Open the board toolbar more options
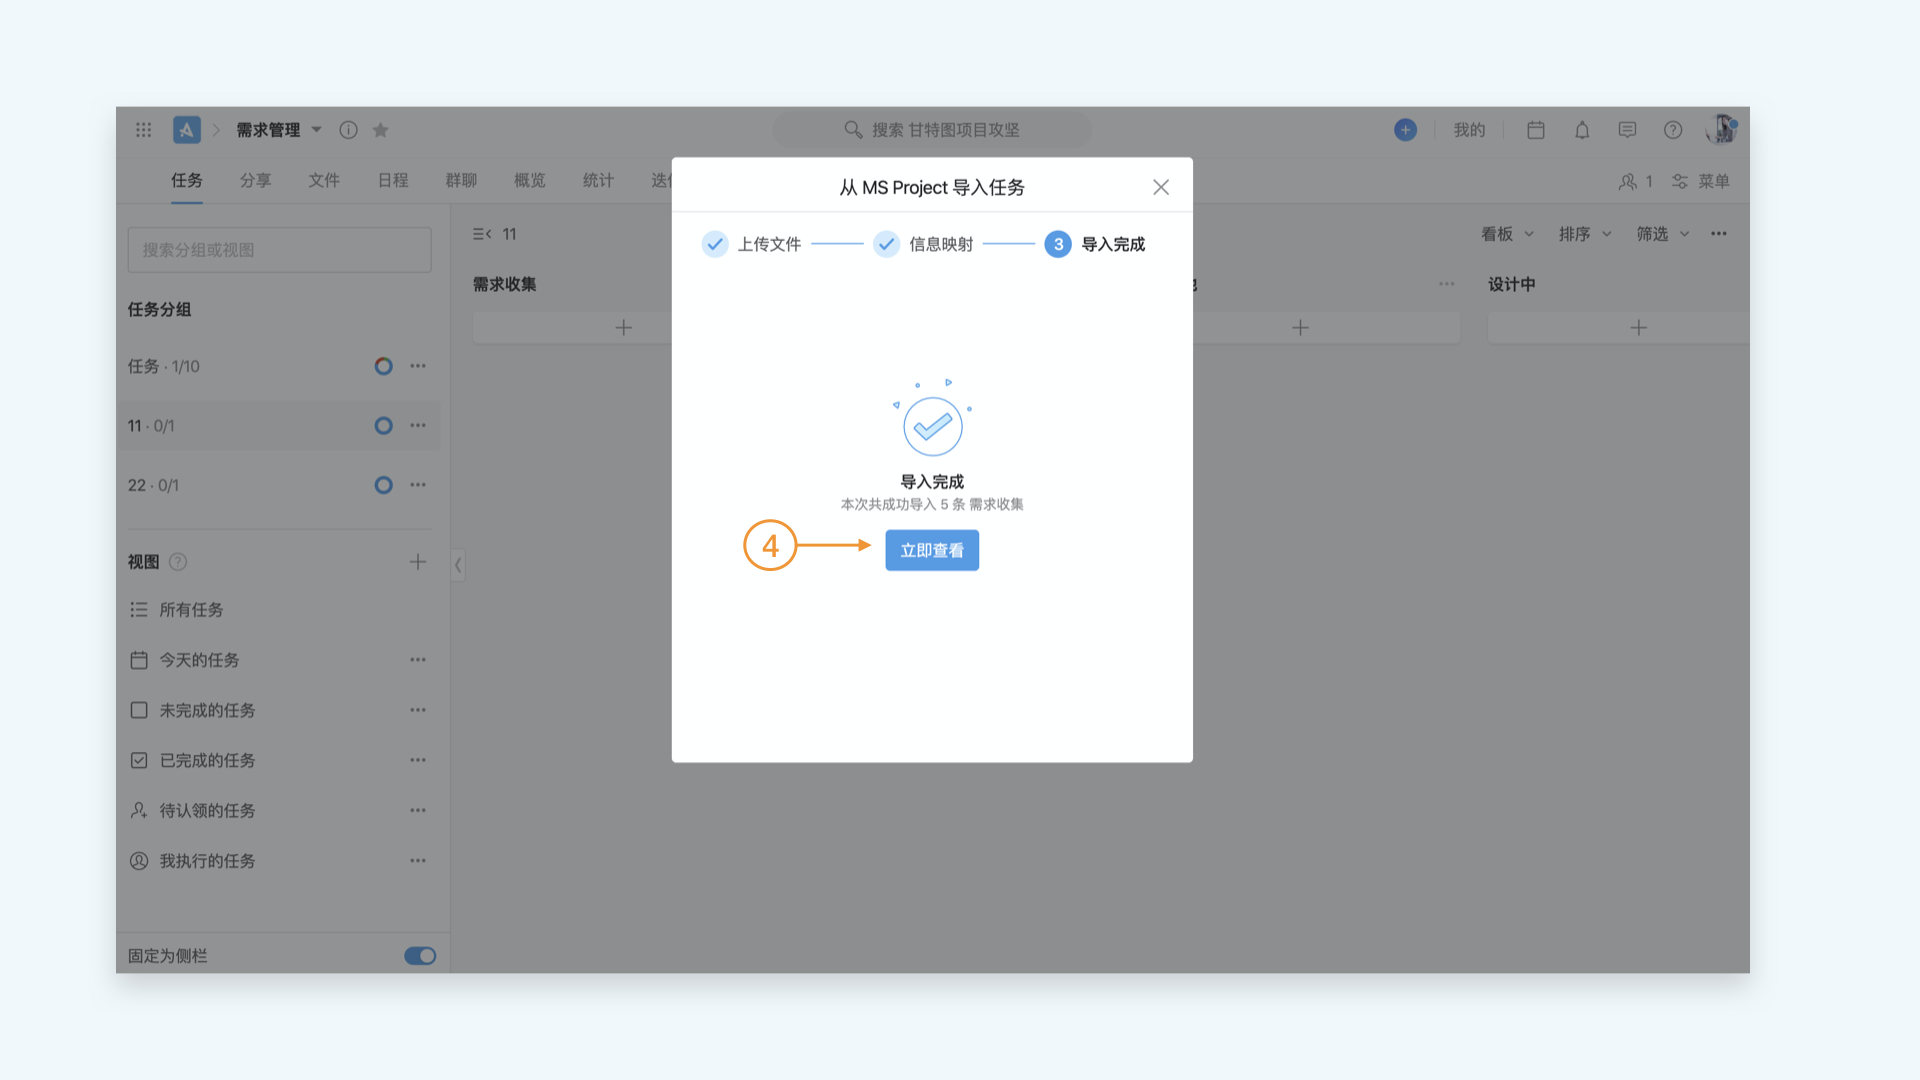This screenshot has height=1080, width=1920. click(x=1718, y=234)
